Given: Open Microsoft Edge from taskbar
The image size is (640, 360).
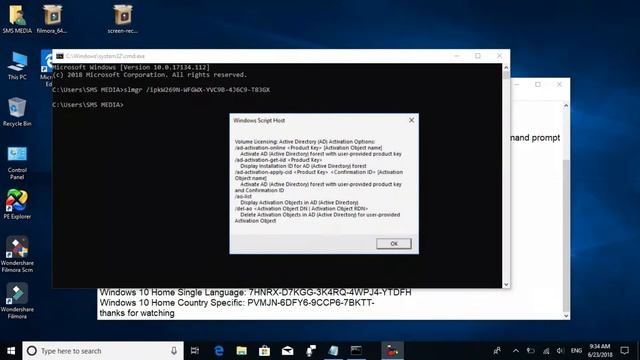Looking at the screenshot, I should 219,351.
